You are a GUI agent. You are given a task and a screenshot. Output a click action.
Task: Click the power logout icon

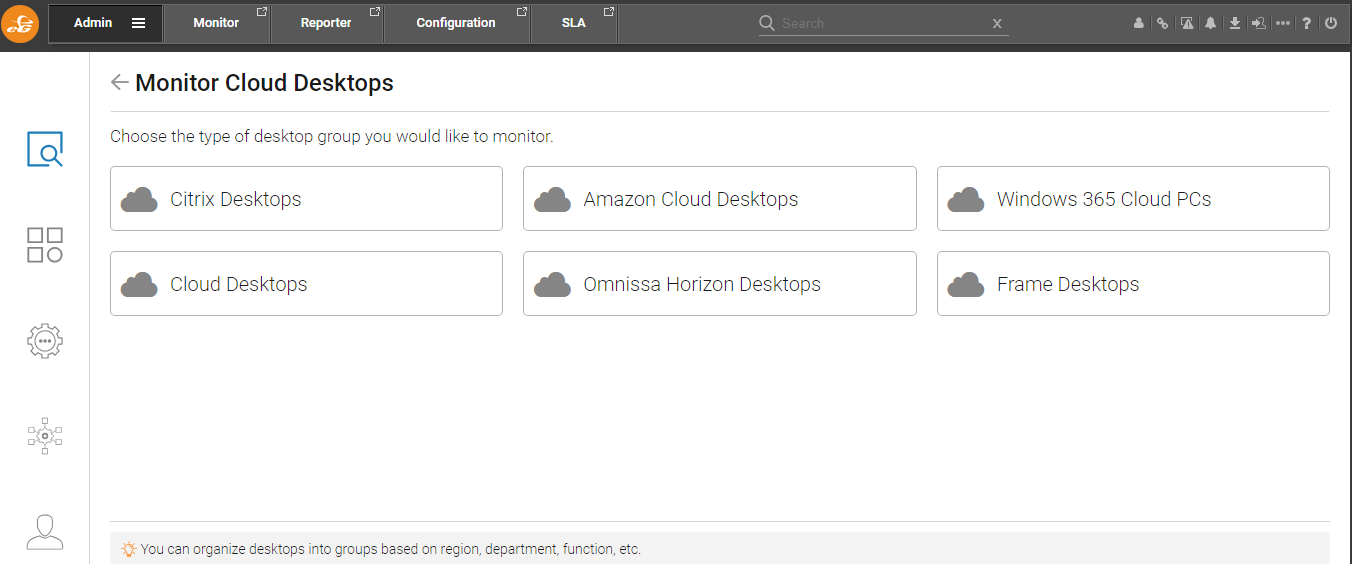tap(1331, 23)
